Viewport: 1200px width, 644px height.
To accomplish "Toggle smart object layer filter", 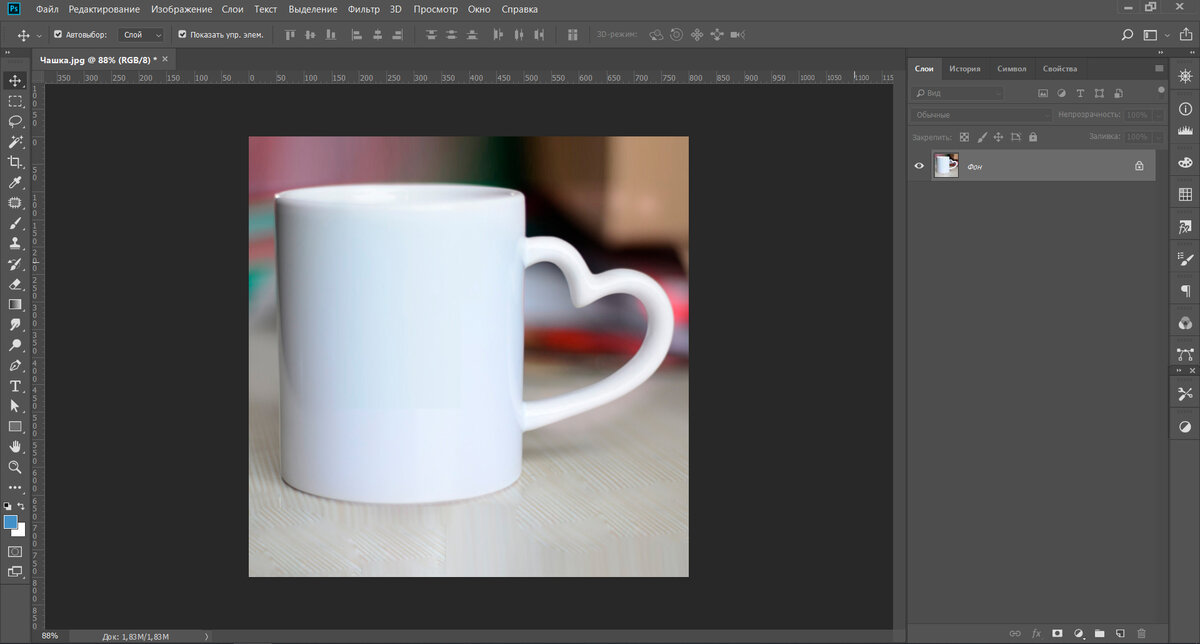I will click(x=1119, y=93).
